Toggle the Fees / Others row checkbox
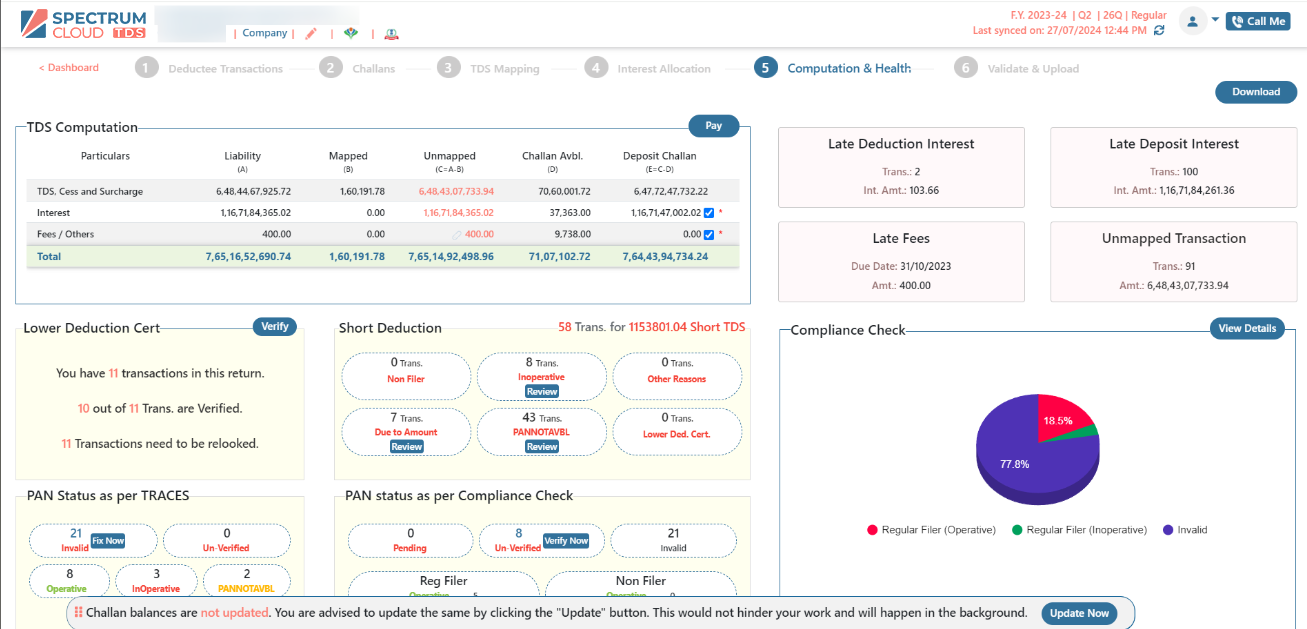The width and height of the screenshot is (1307, 629). [708, 235]
